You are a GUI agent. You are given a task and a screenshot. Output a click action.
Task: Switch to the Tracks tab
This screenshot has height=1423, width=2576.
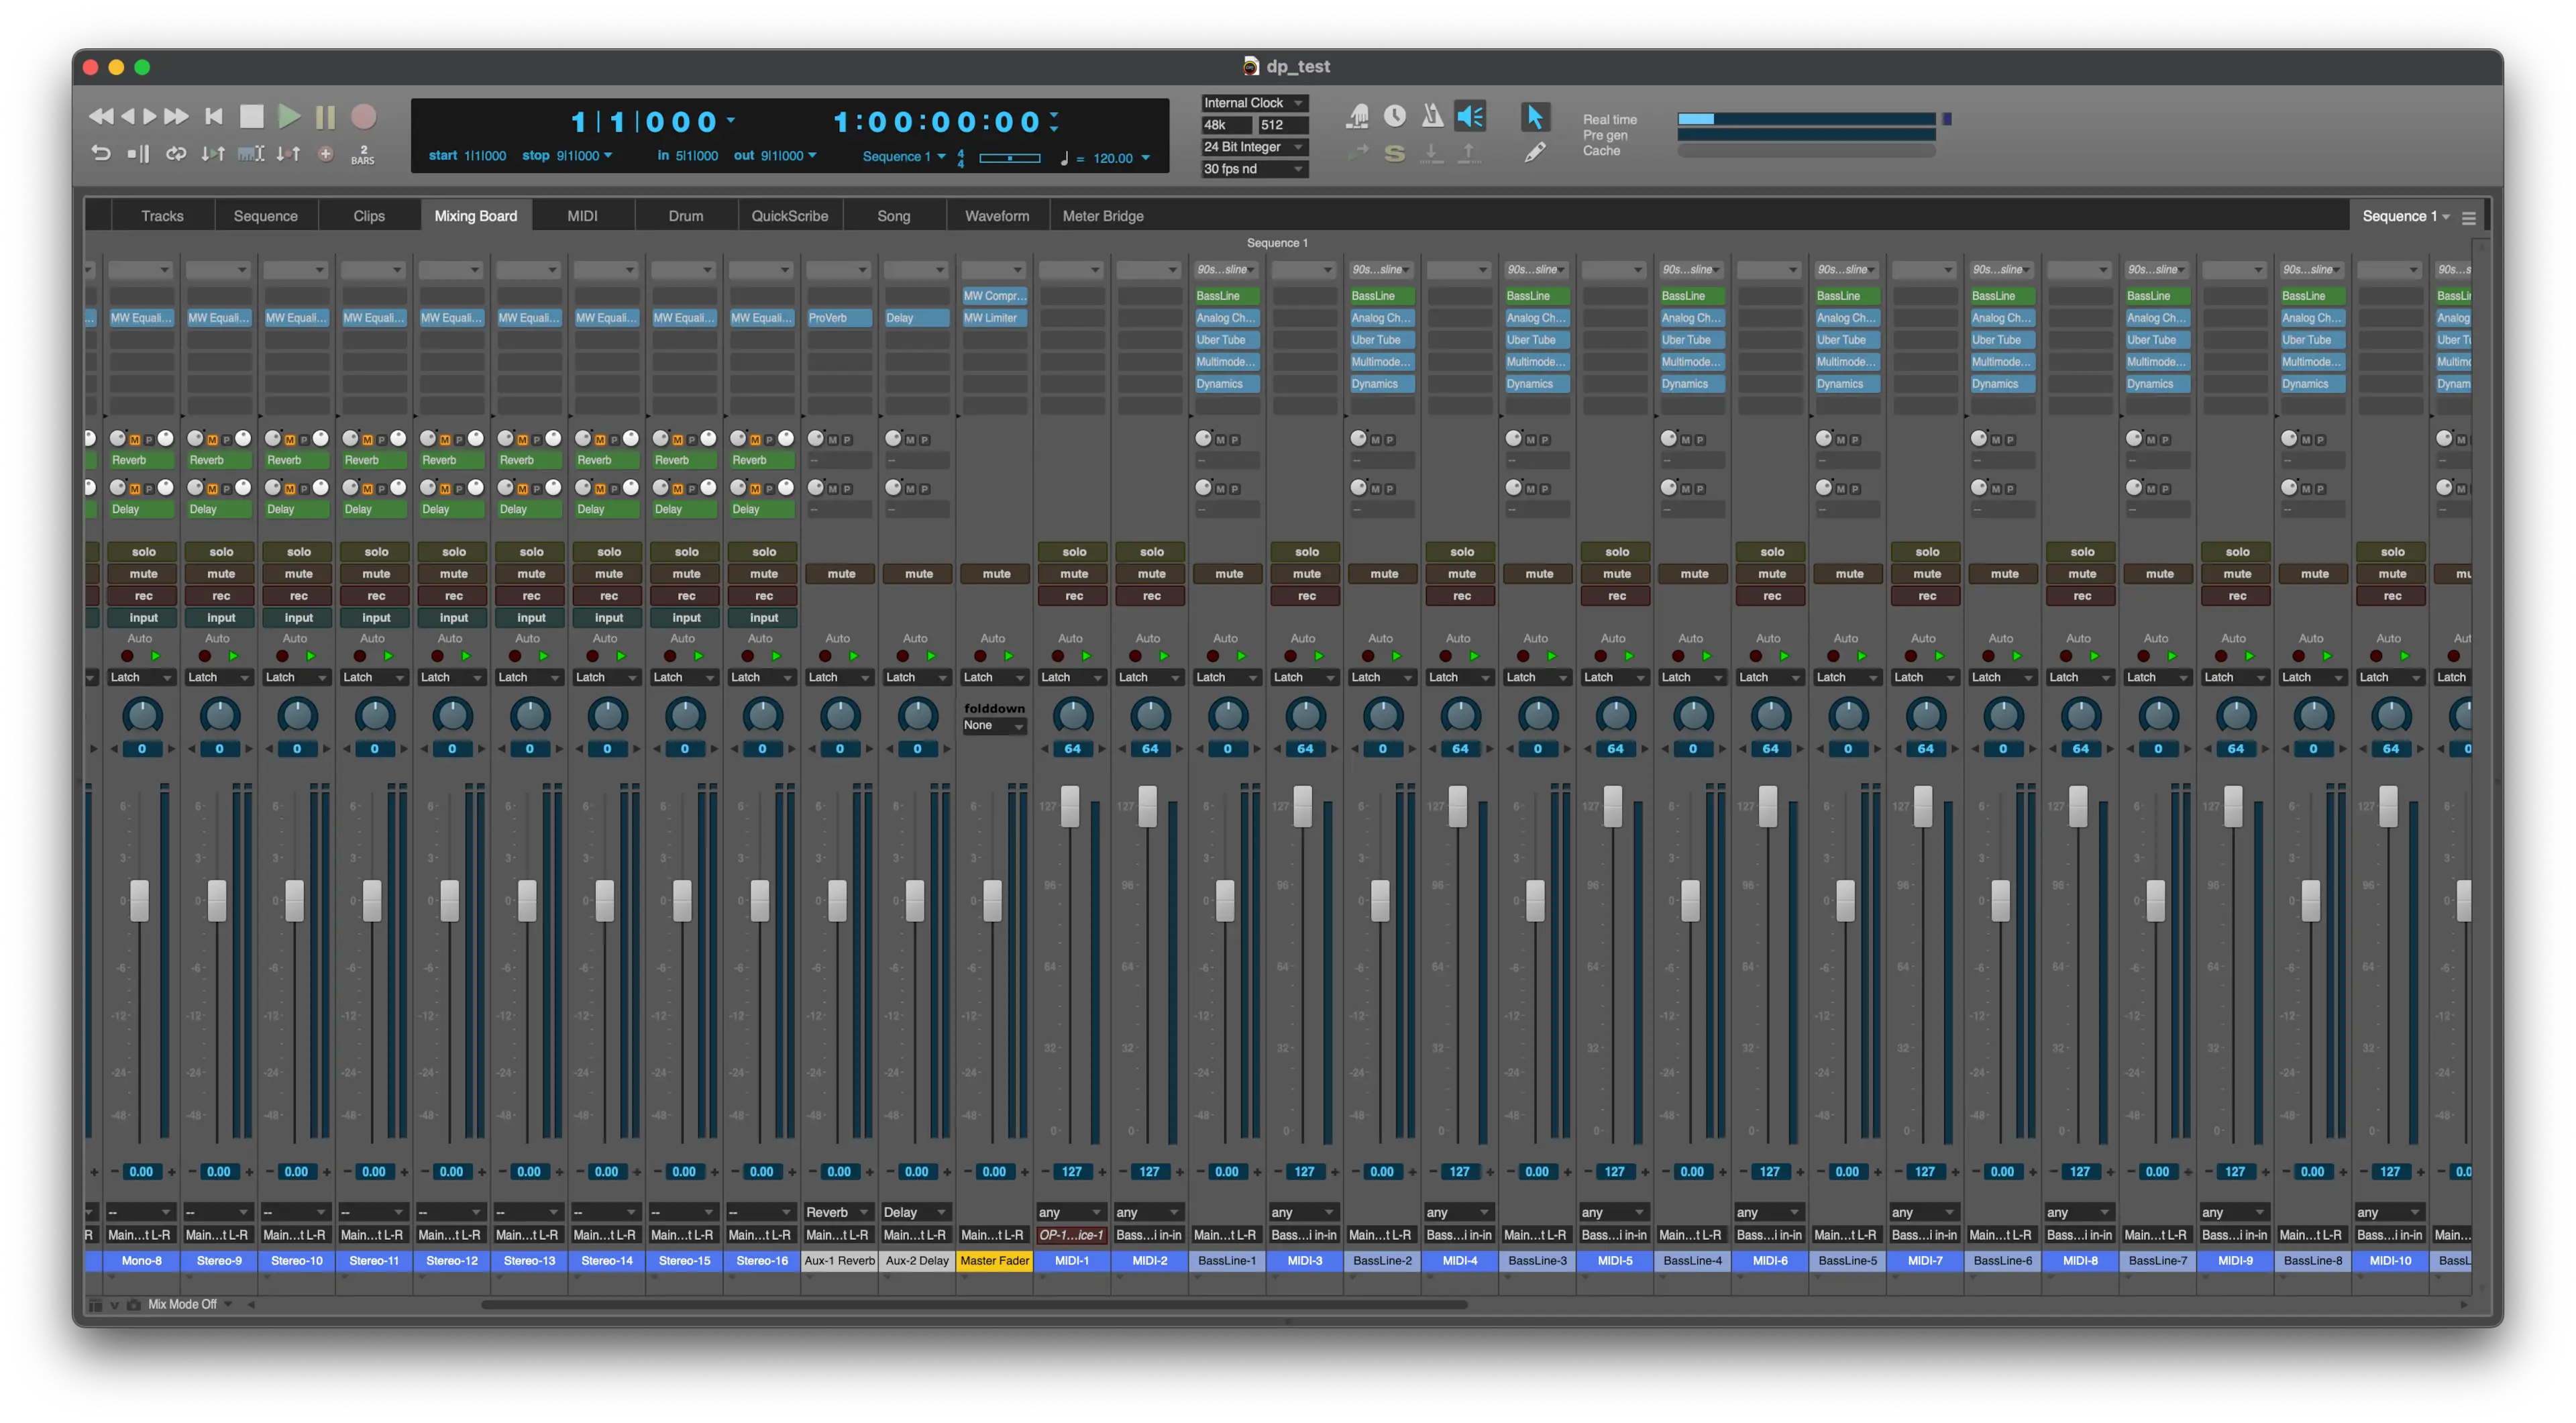tap(162, 216)
